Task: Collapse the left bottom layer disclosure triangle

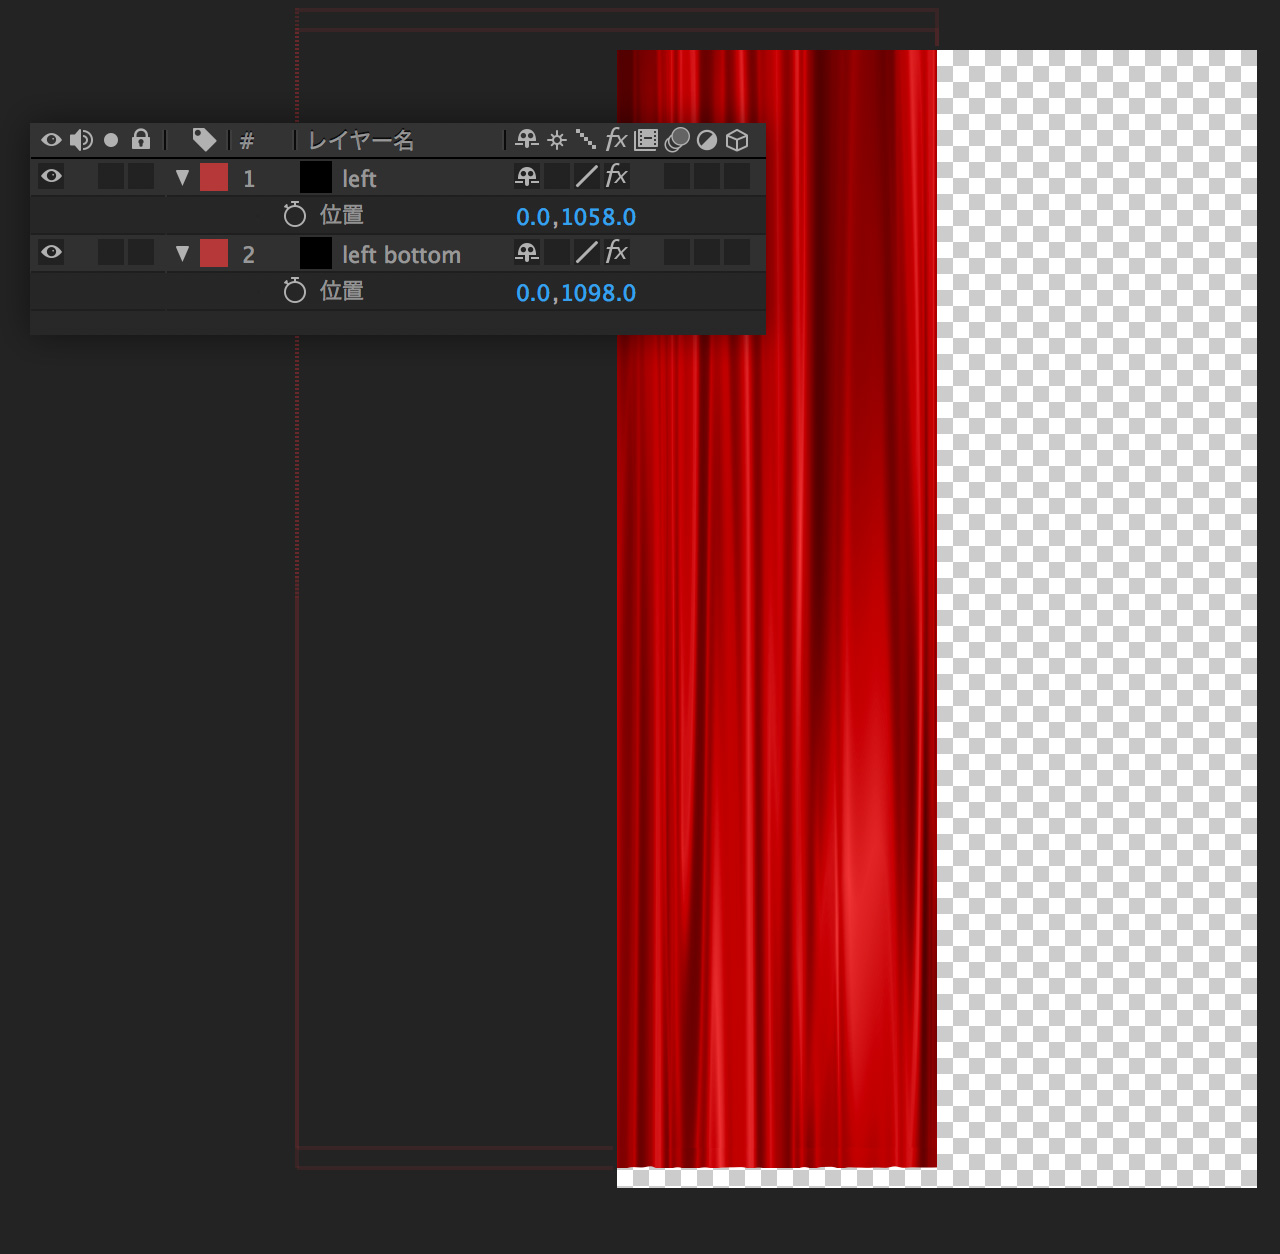Action: [182, 254]
